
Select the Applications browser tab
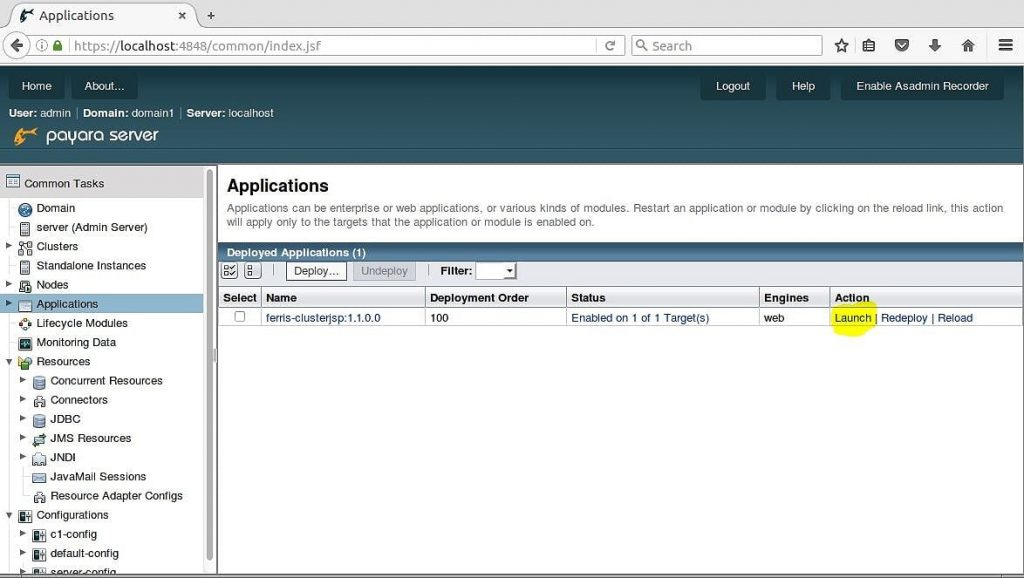pyautogui.click(x=103, y=16)
